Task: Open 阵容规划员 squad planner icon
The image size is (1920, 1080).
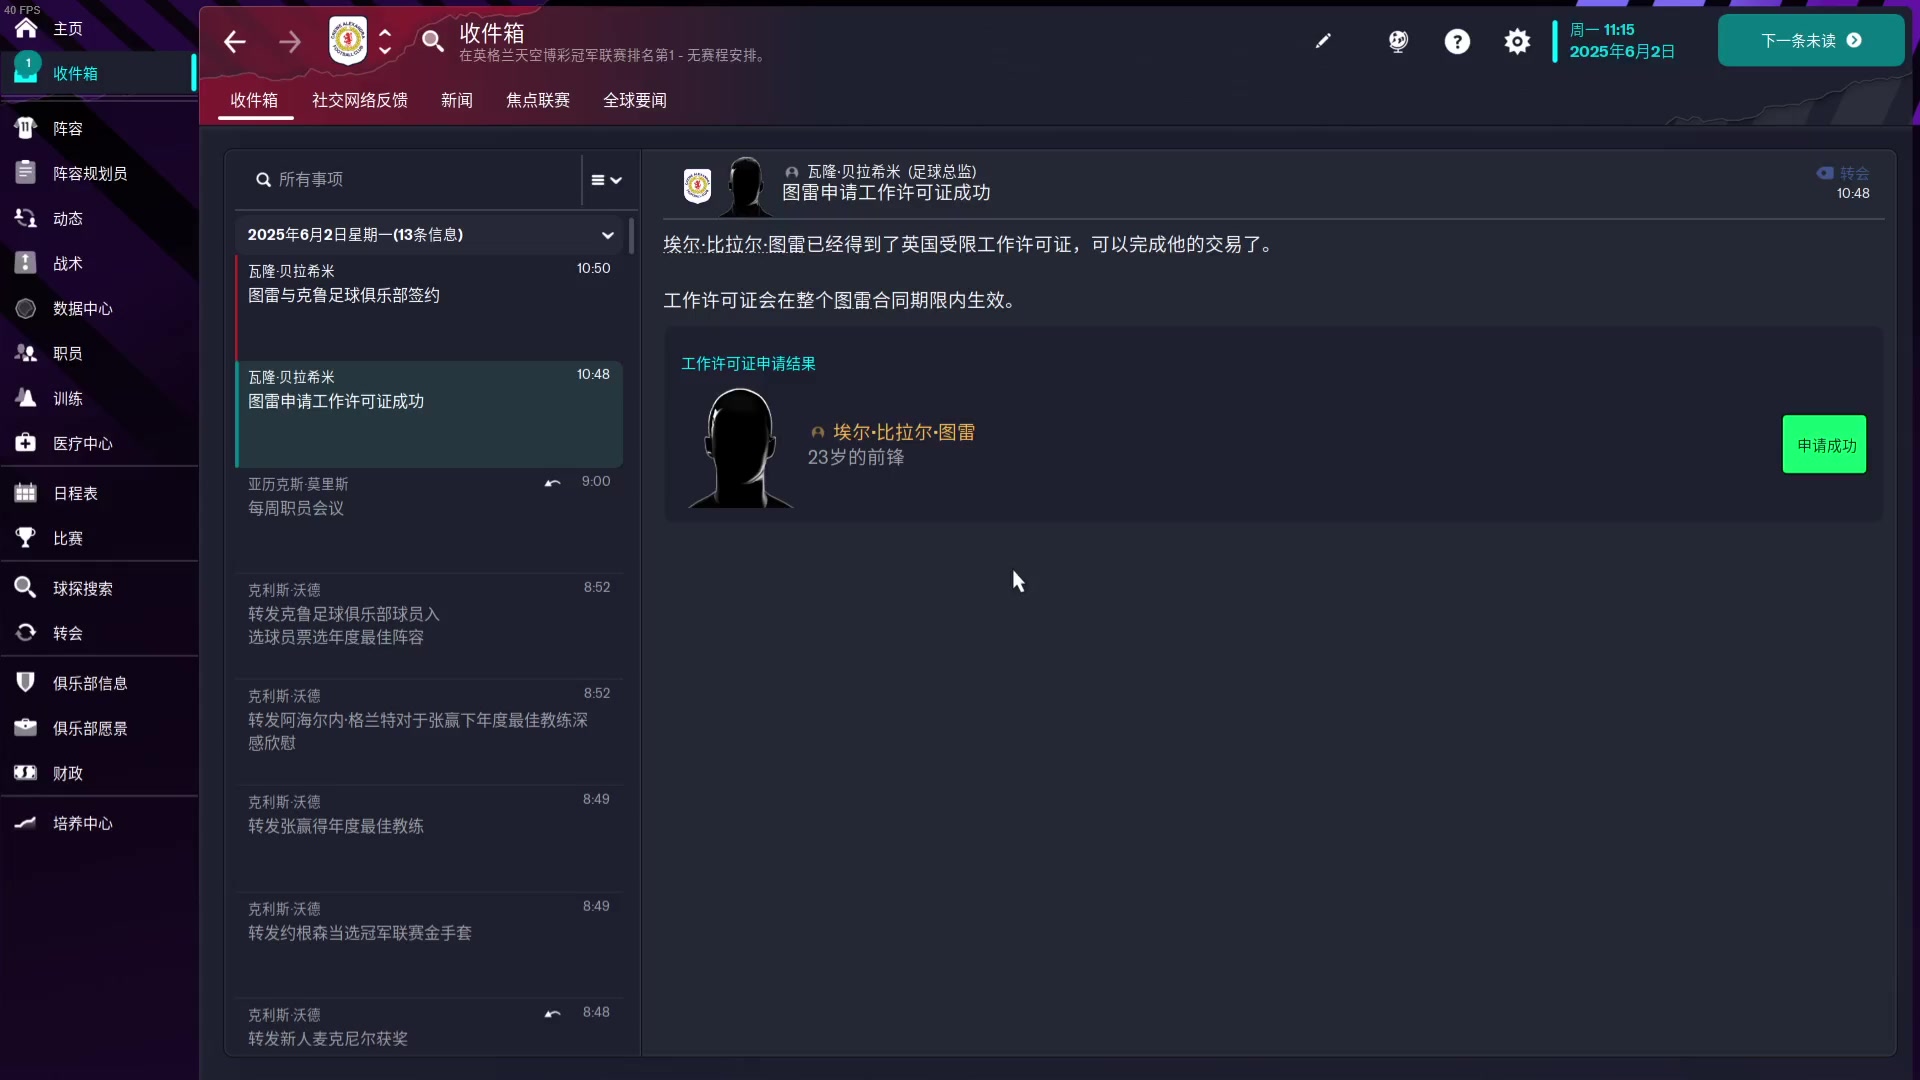Action: coord(26,173)
